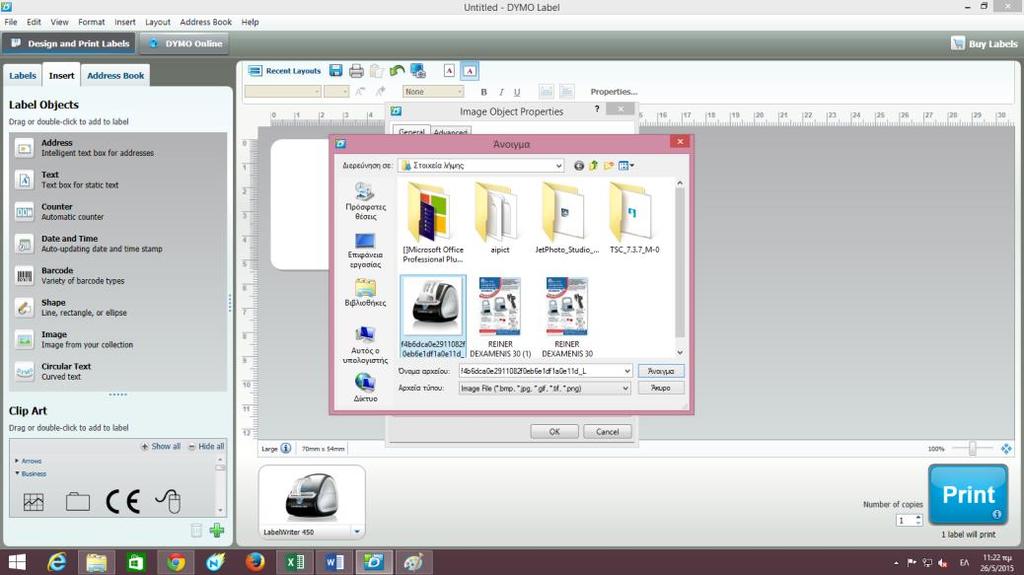Image resolution: width=1024 pixels, height=575 pixels.
Task: Add a Counter object to the label
Action: click(x=118, y=212)
